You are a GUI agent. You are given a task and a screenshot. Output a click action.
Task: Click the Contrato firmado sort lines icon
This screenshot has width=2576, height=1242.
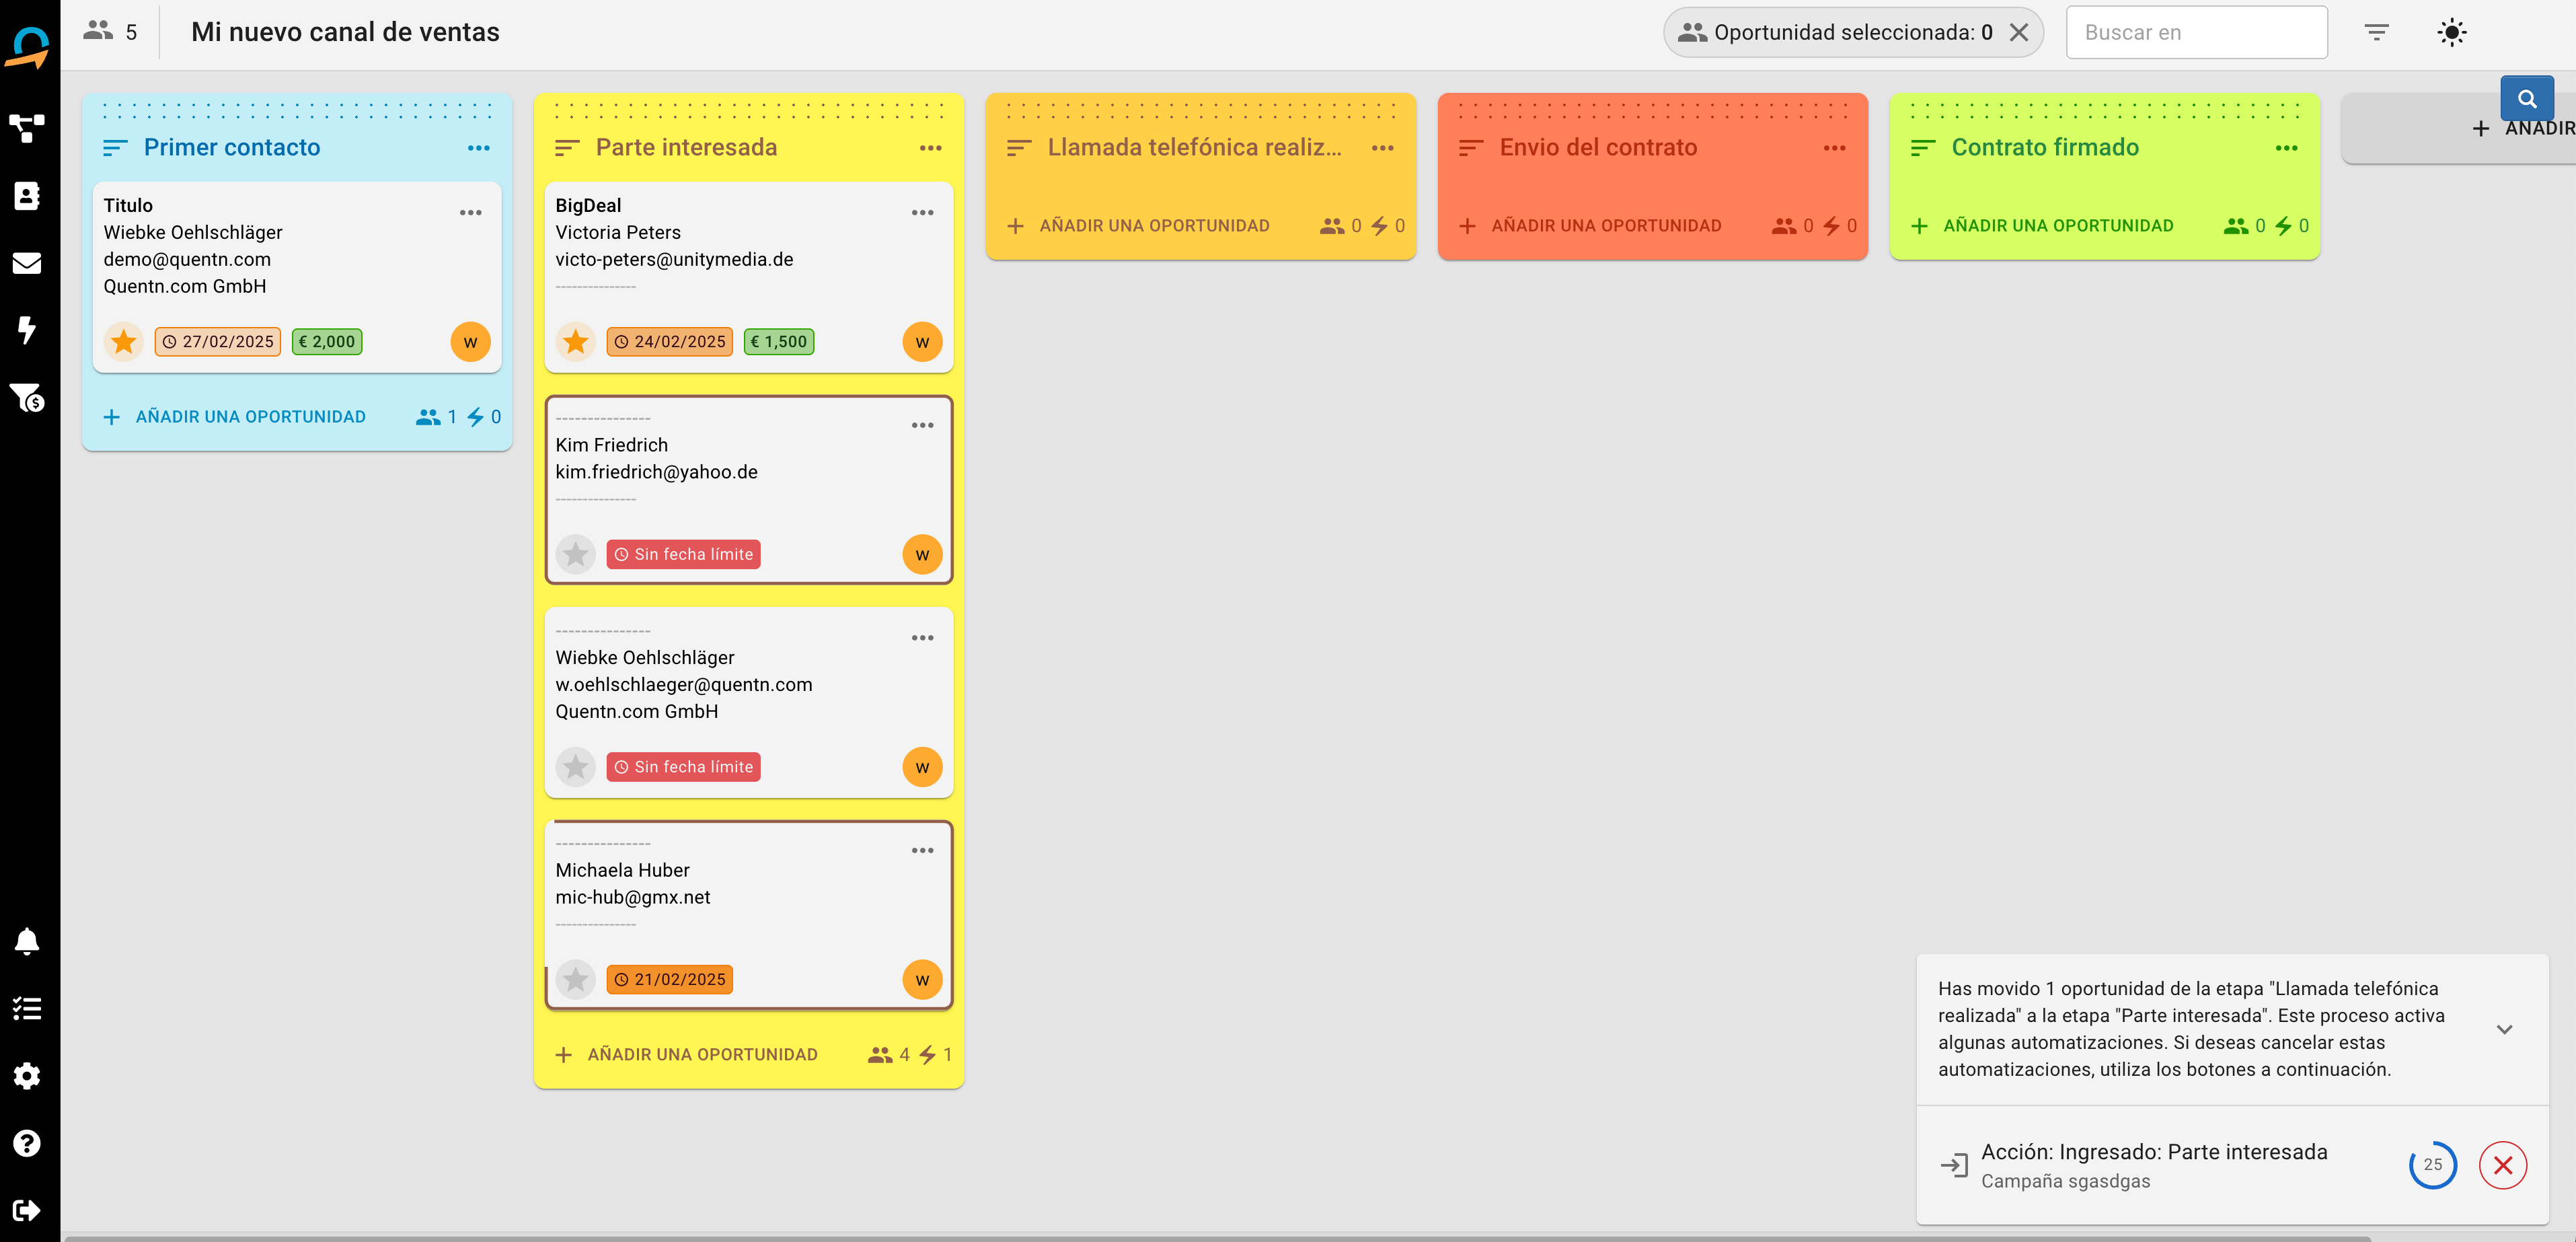[1923, 148]
